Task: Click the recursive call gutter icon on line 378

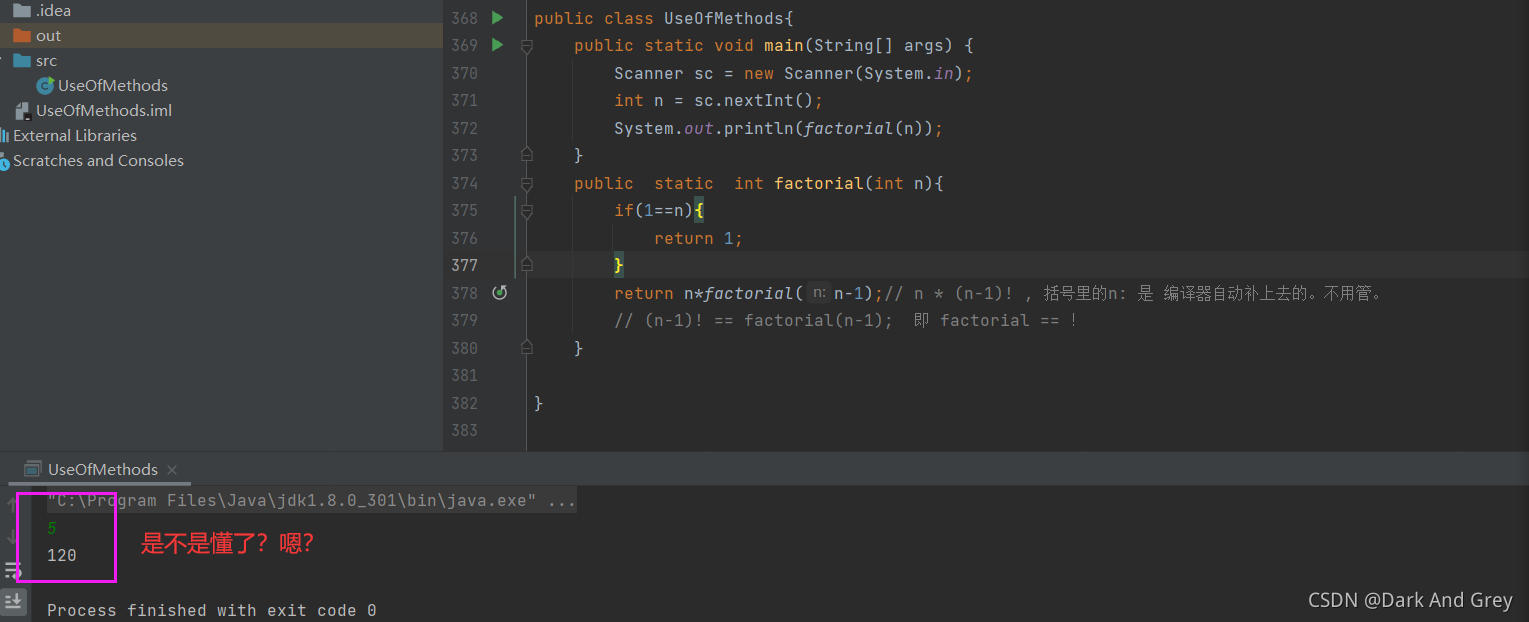Action: point(500,292)
